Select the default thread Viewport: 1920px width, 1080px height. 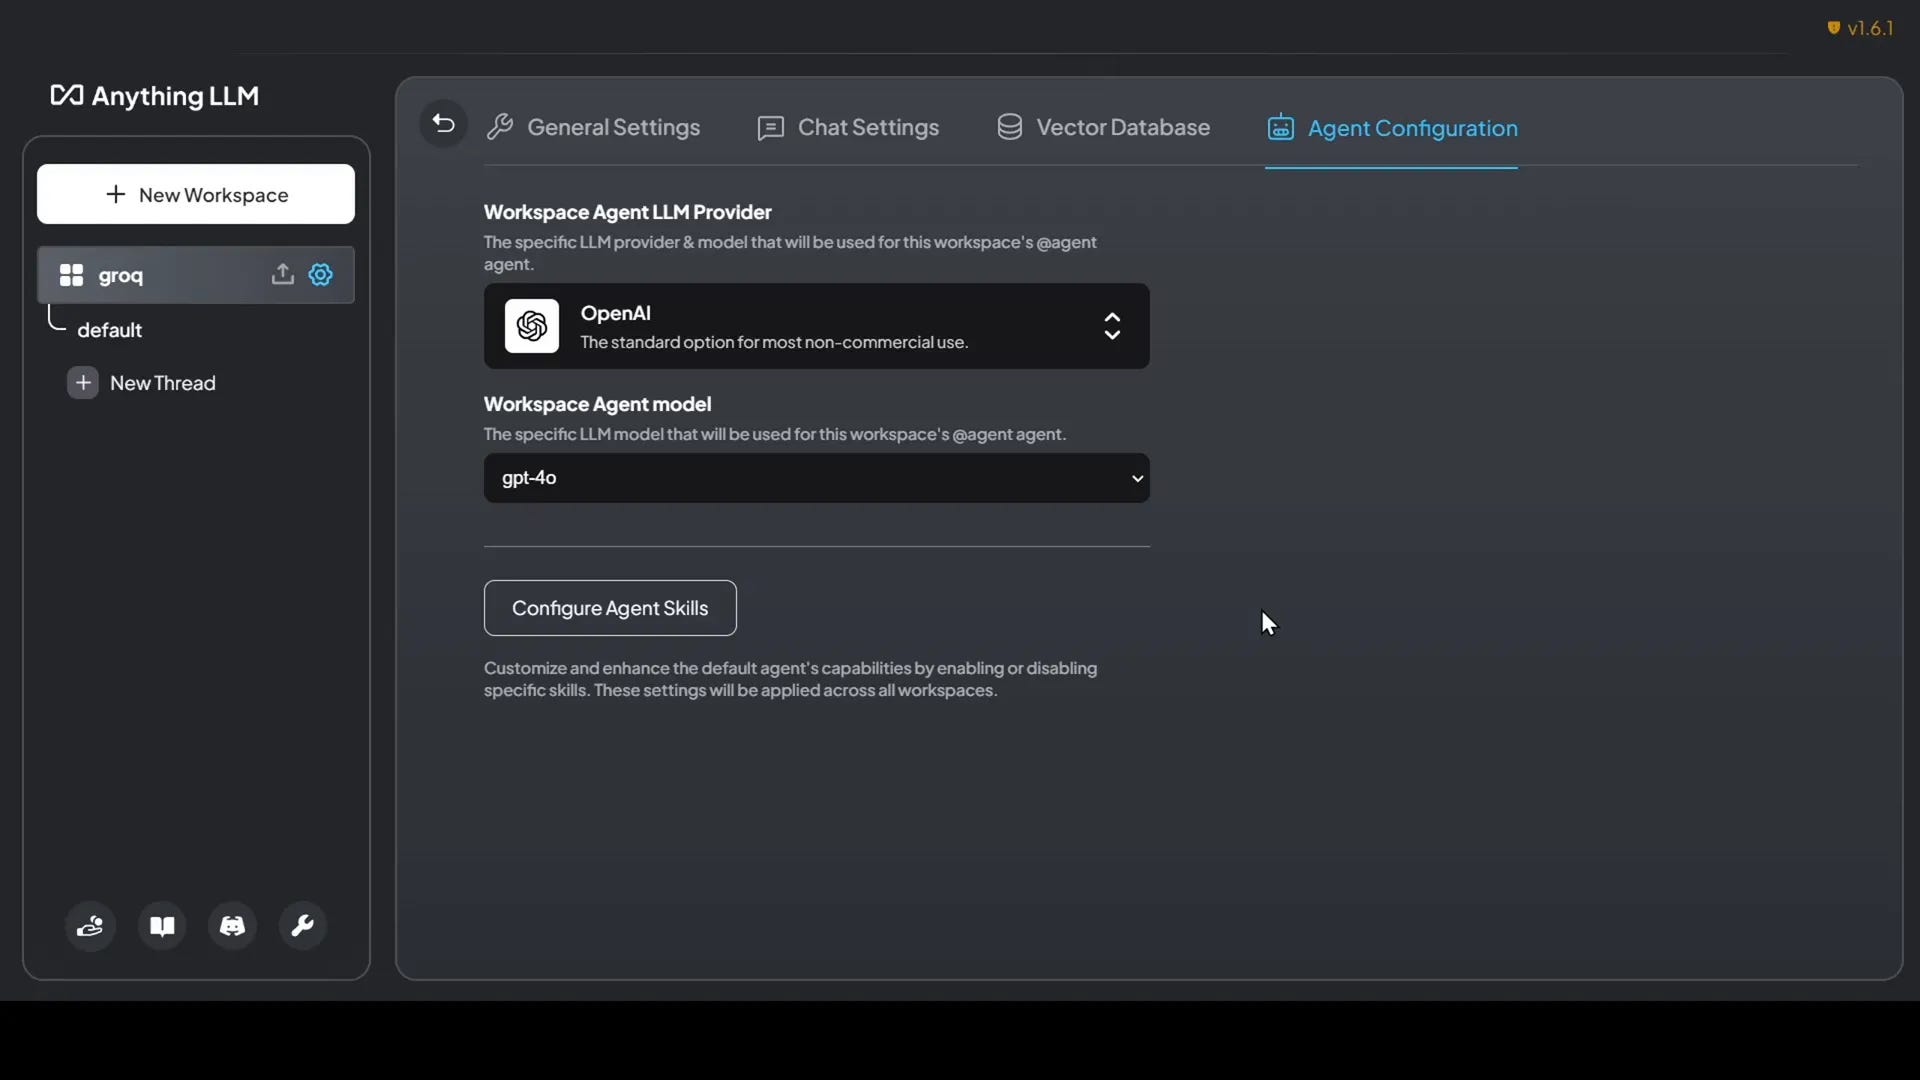click(x=110, y=330)
